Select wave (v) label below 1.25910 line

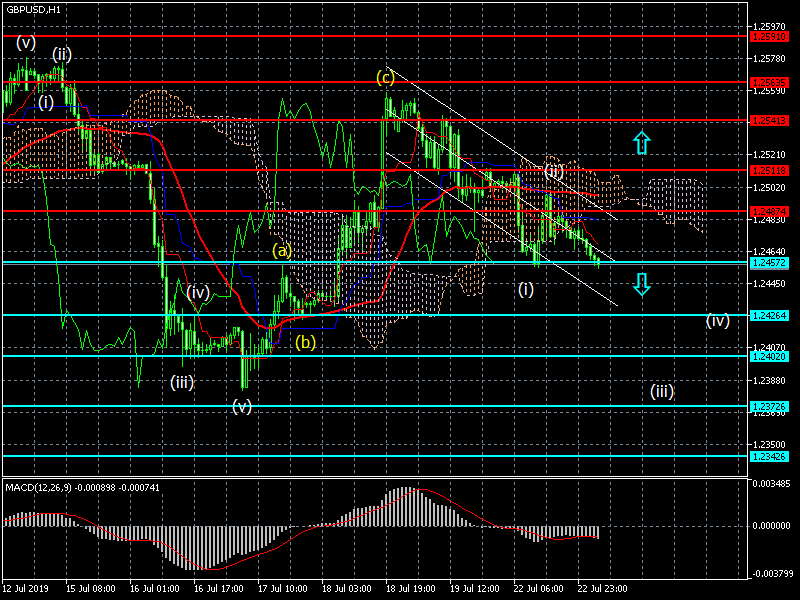click(26, 43)
